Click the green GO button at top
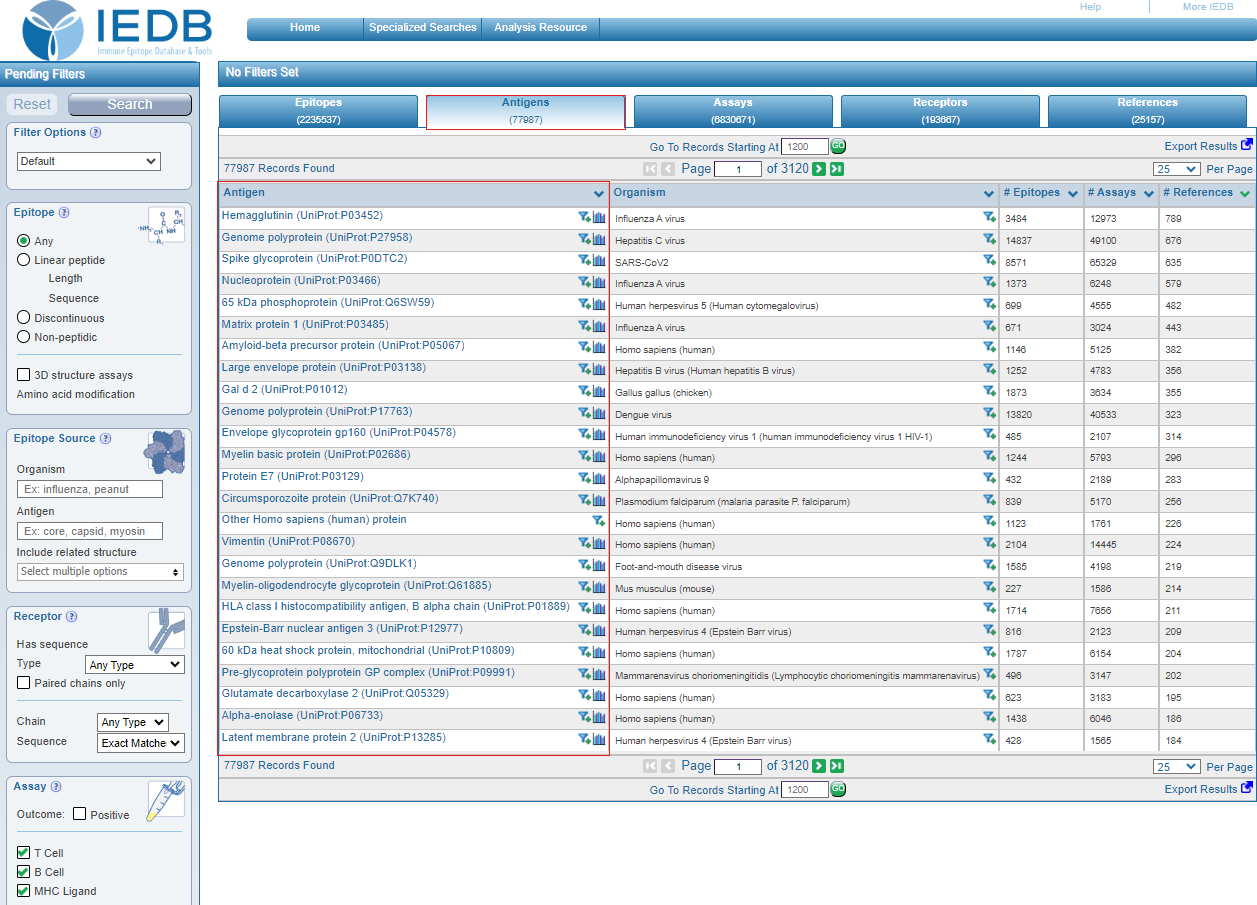The width and height of the screenshot is (1257, 905). tap(838, 146)
